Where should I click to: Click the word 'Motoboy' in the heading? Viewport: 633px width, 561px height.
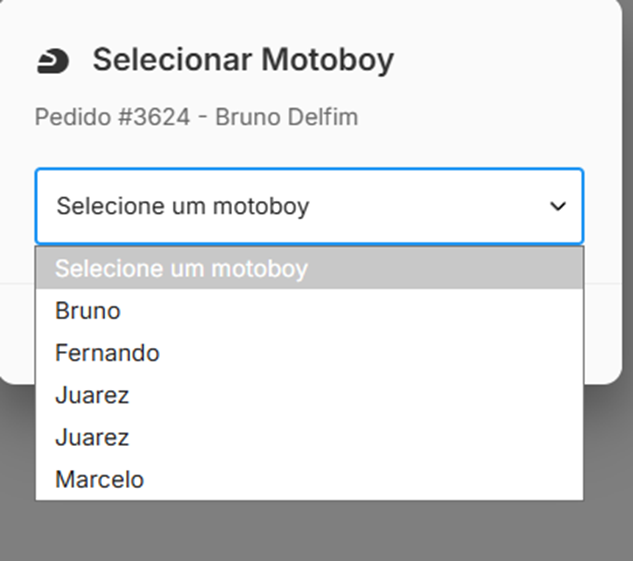[328, 60]
